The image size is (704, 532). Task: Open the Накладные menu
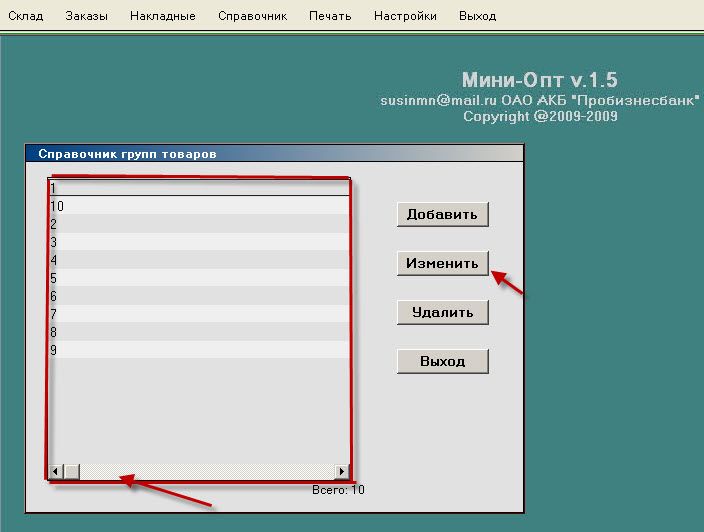tap(163, 16)
